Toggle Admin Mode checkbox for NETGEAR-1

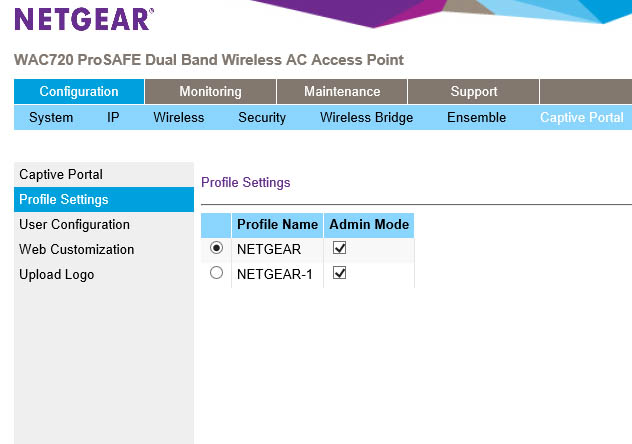tap(339, 273)
